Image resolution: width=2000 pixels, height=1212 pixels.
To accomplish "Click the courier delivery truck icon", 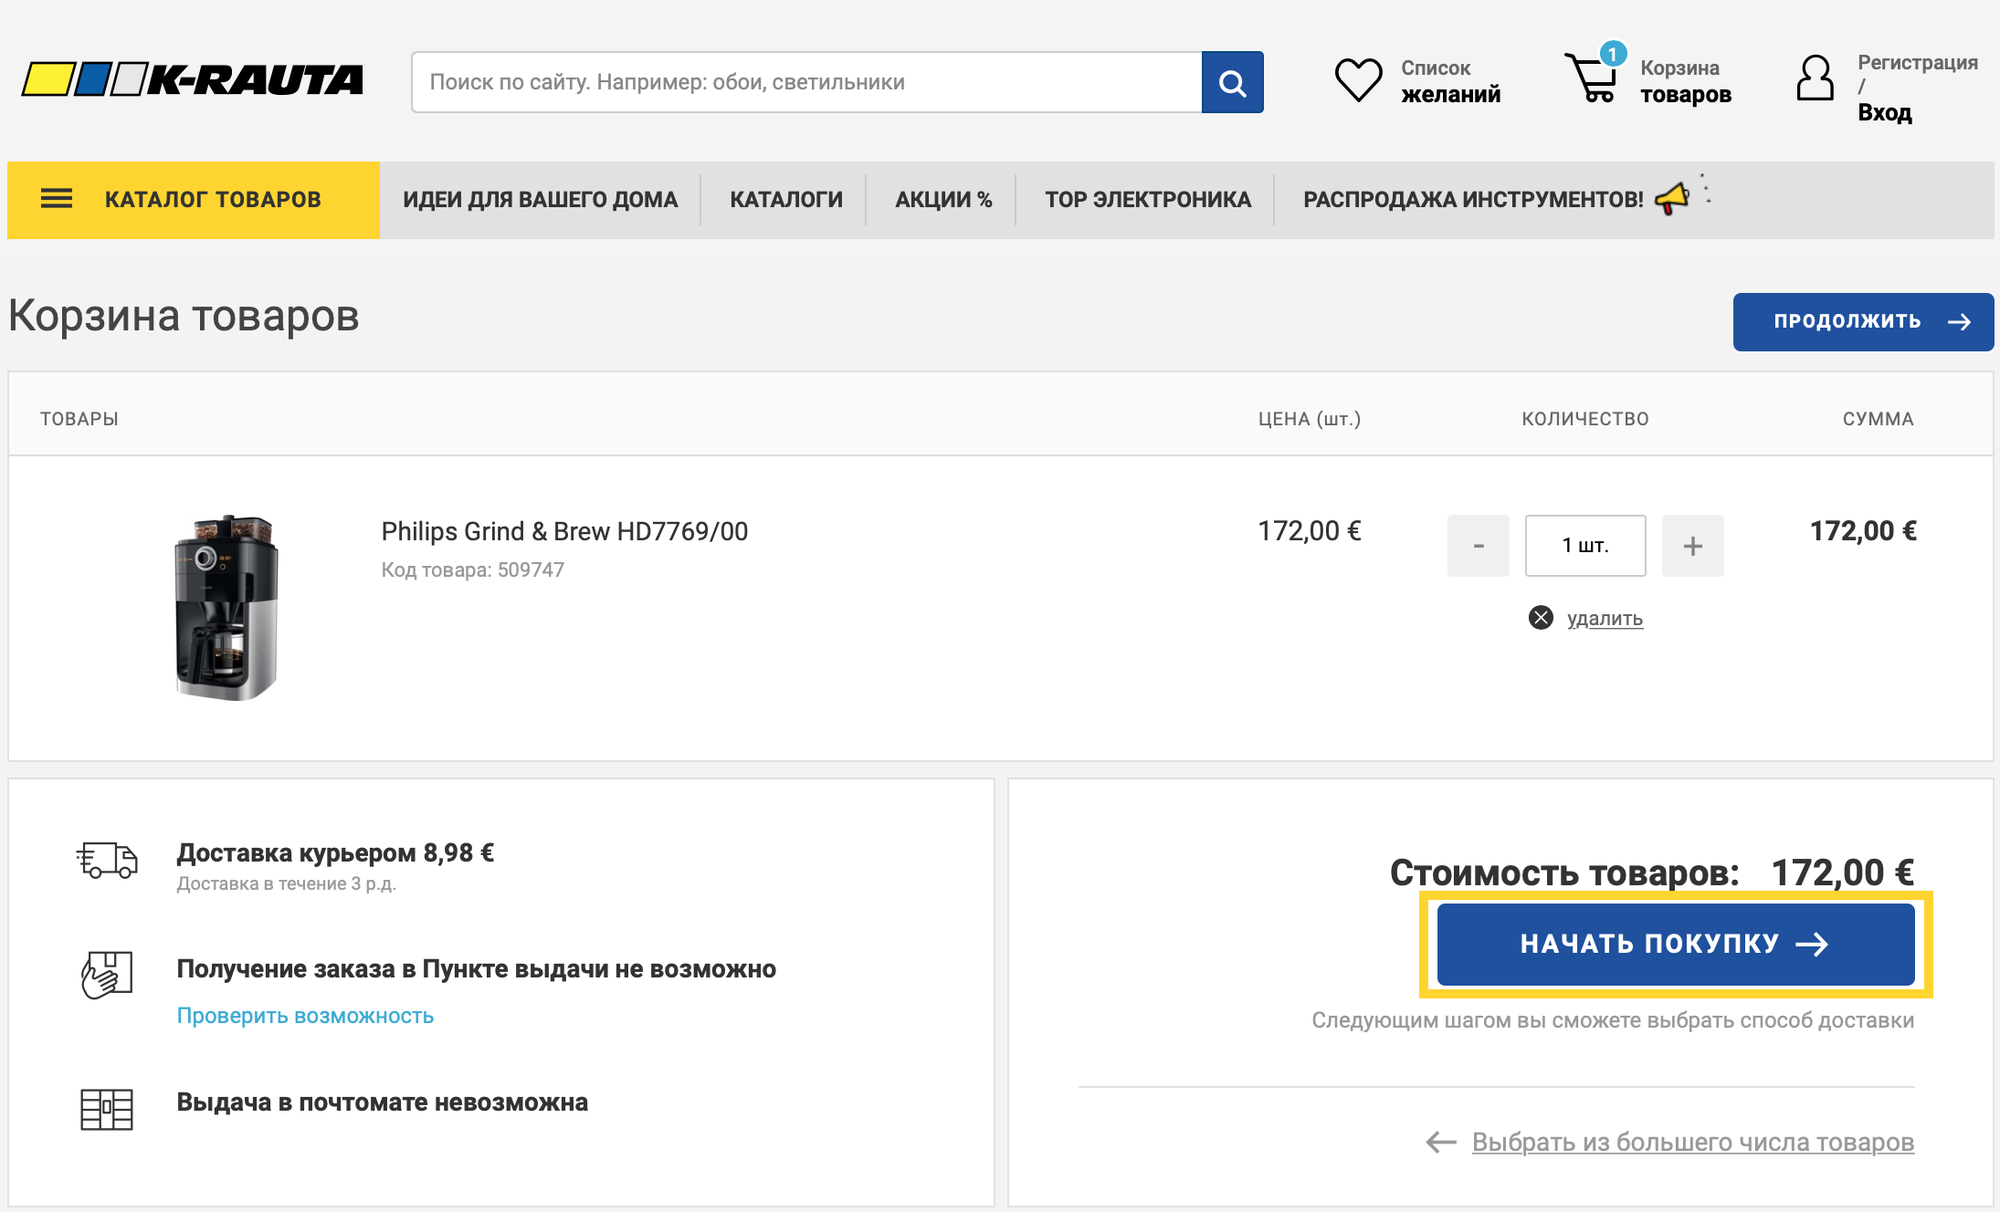I will click(107, 860).
